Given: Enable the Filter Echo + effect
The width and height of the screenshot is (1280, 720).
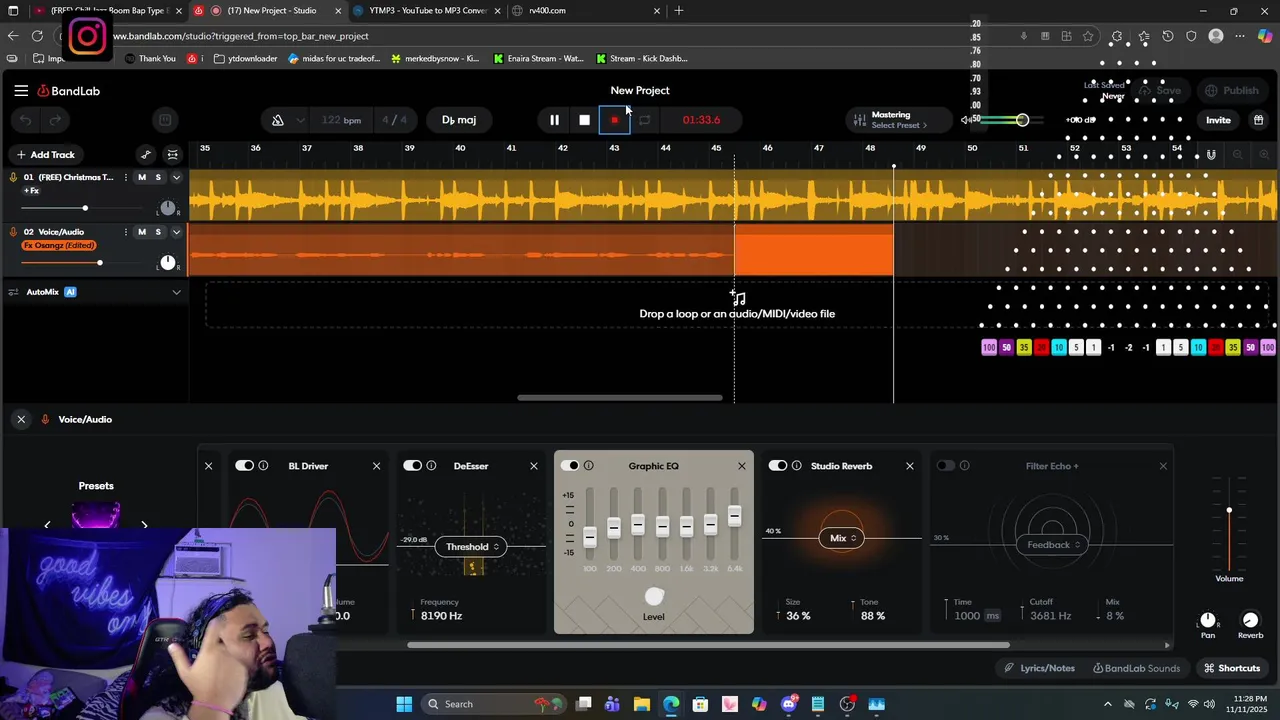Looking at the screenshot, I should pyautogui.click(x=945, y=466).
